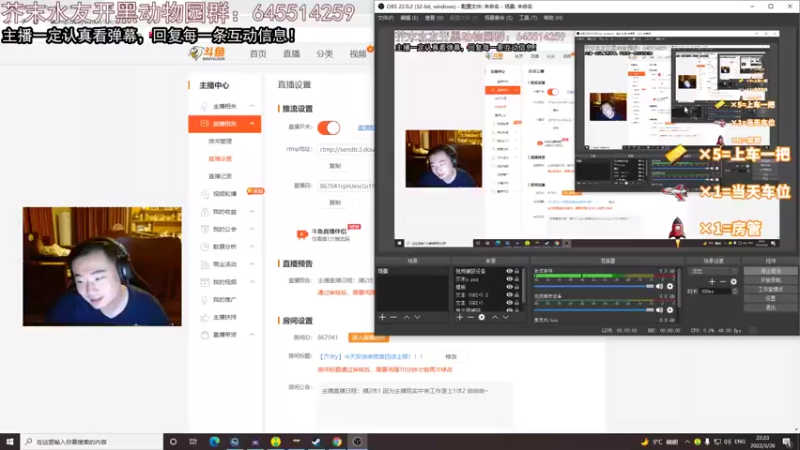800x450 pixels.
Task: Click the 停止推流 stop streaming button
Action: pos(770,271)
